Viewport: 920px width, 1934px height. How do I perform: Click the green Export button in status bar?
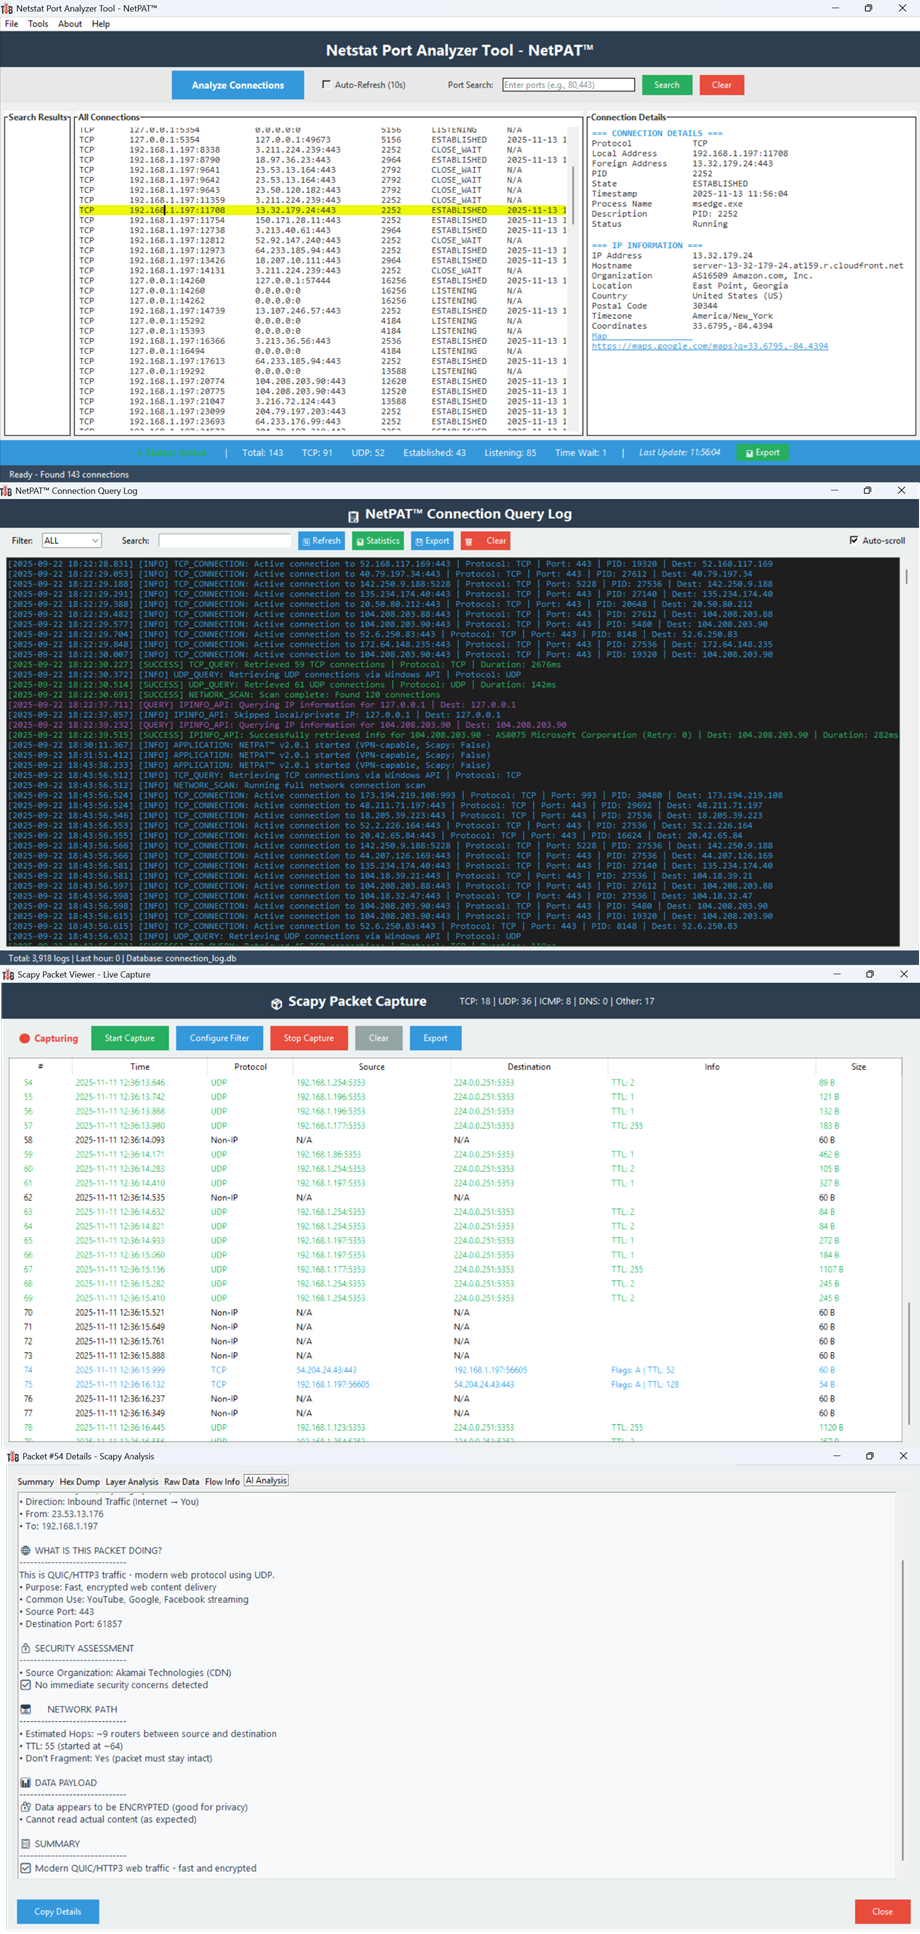click(762, 453)
